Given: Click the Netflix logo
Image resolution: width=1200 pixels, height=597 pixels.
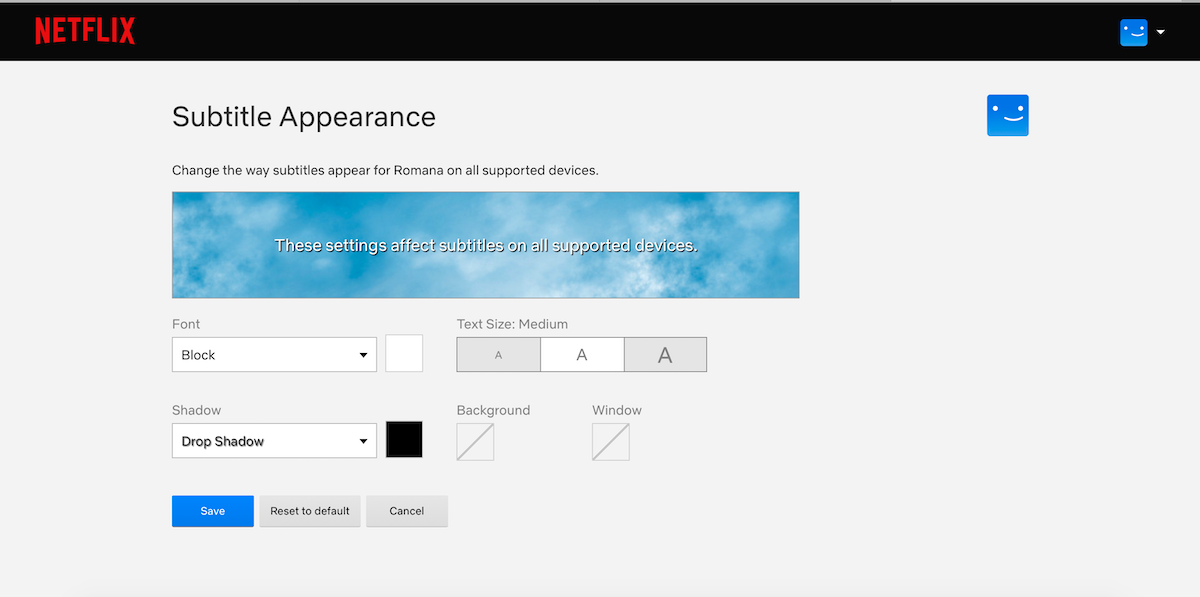Looking at the screenshot, I should click(x=85, y=31).
